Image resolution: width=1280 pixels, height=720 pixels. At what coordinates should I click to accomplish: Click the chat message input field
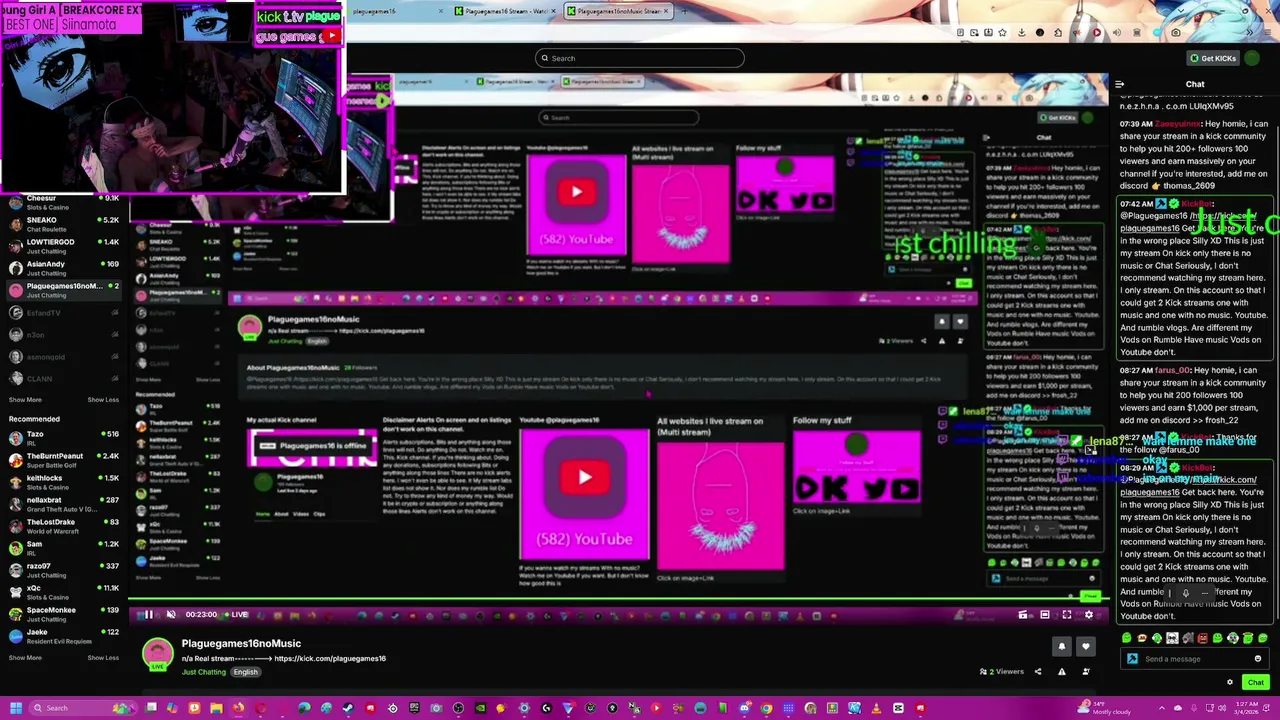click(x=1195, y=659)
